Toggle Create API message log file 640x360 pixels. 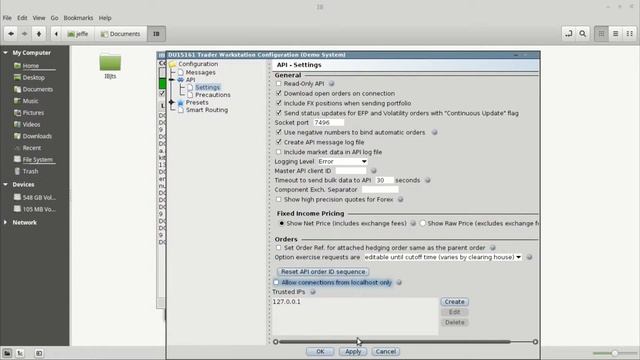[x=279, y=142]
